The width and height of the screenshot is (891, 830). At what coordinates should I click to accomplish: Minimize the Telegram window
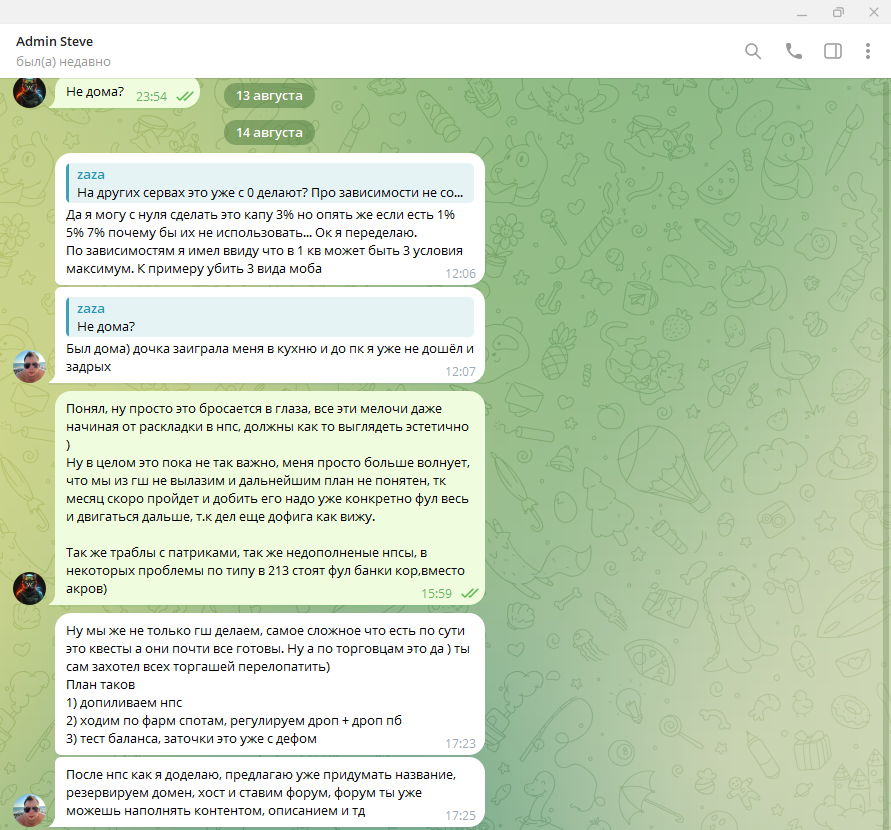point(802,12)
